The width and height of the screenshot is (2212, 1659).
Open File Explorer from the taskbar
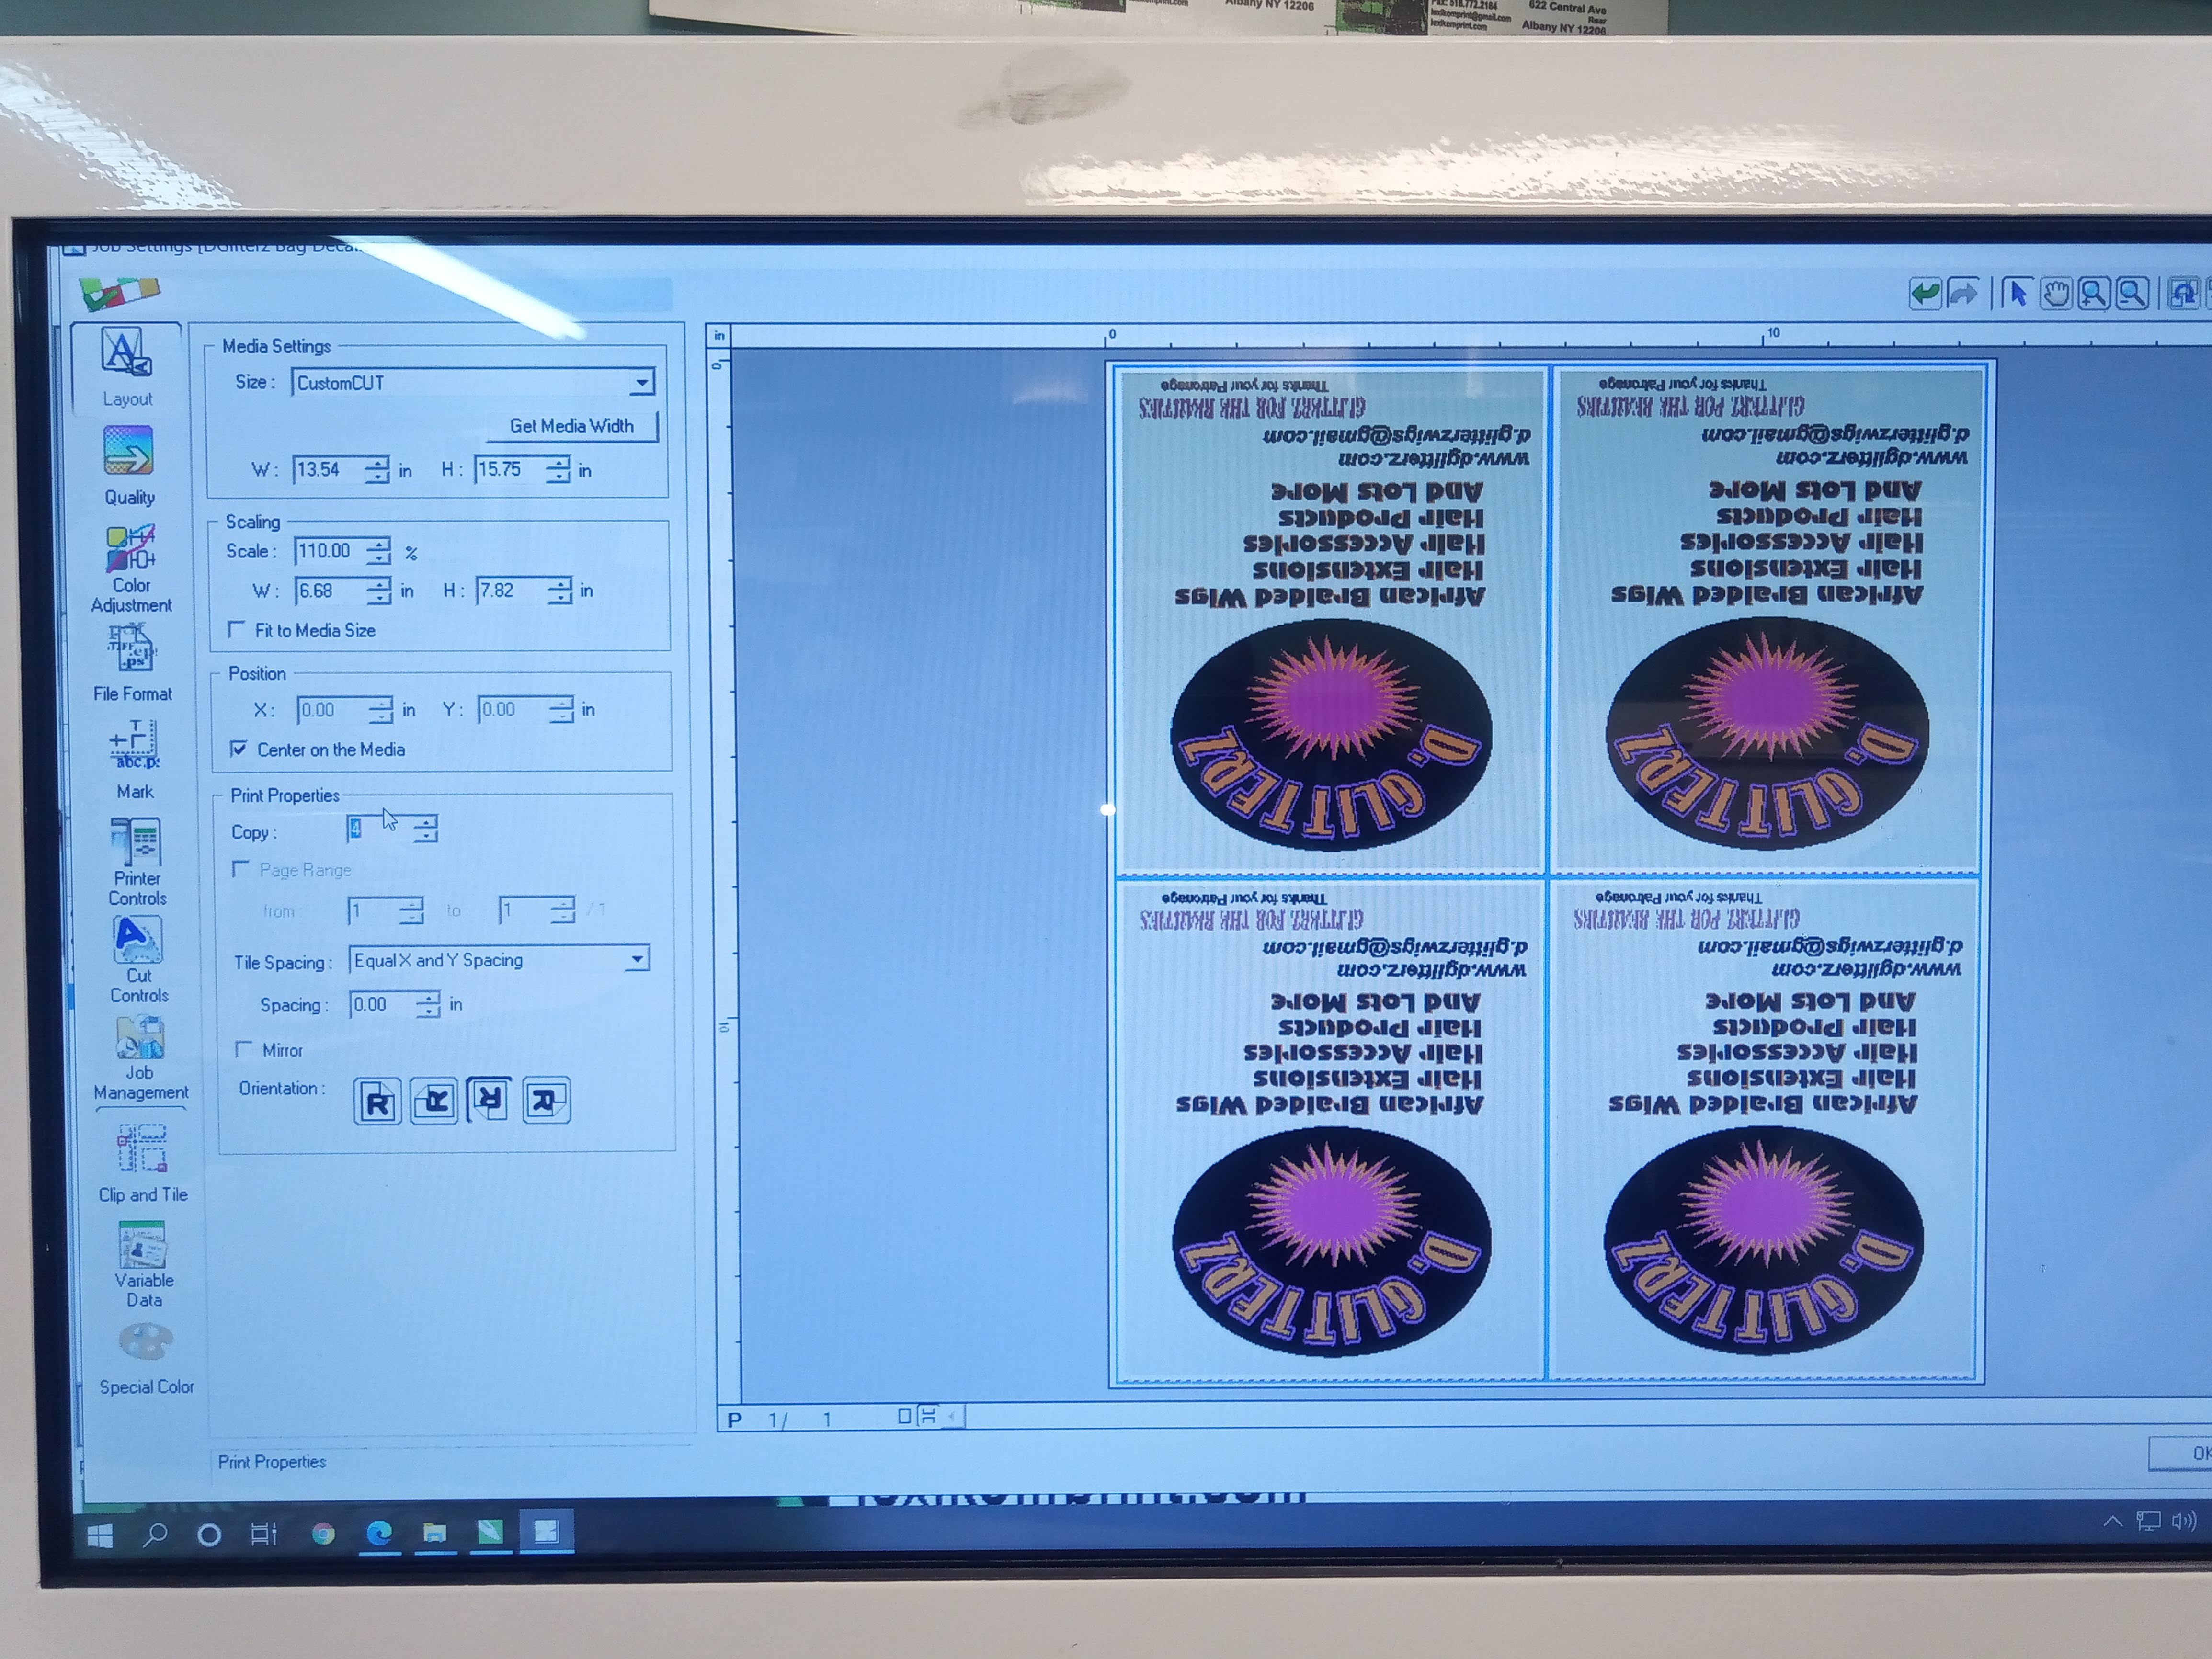[434, 1533]
